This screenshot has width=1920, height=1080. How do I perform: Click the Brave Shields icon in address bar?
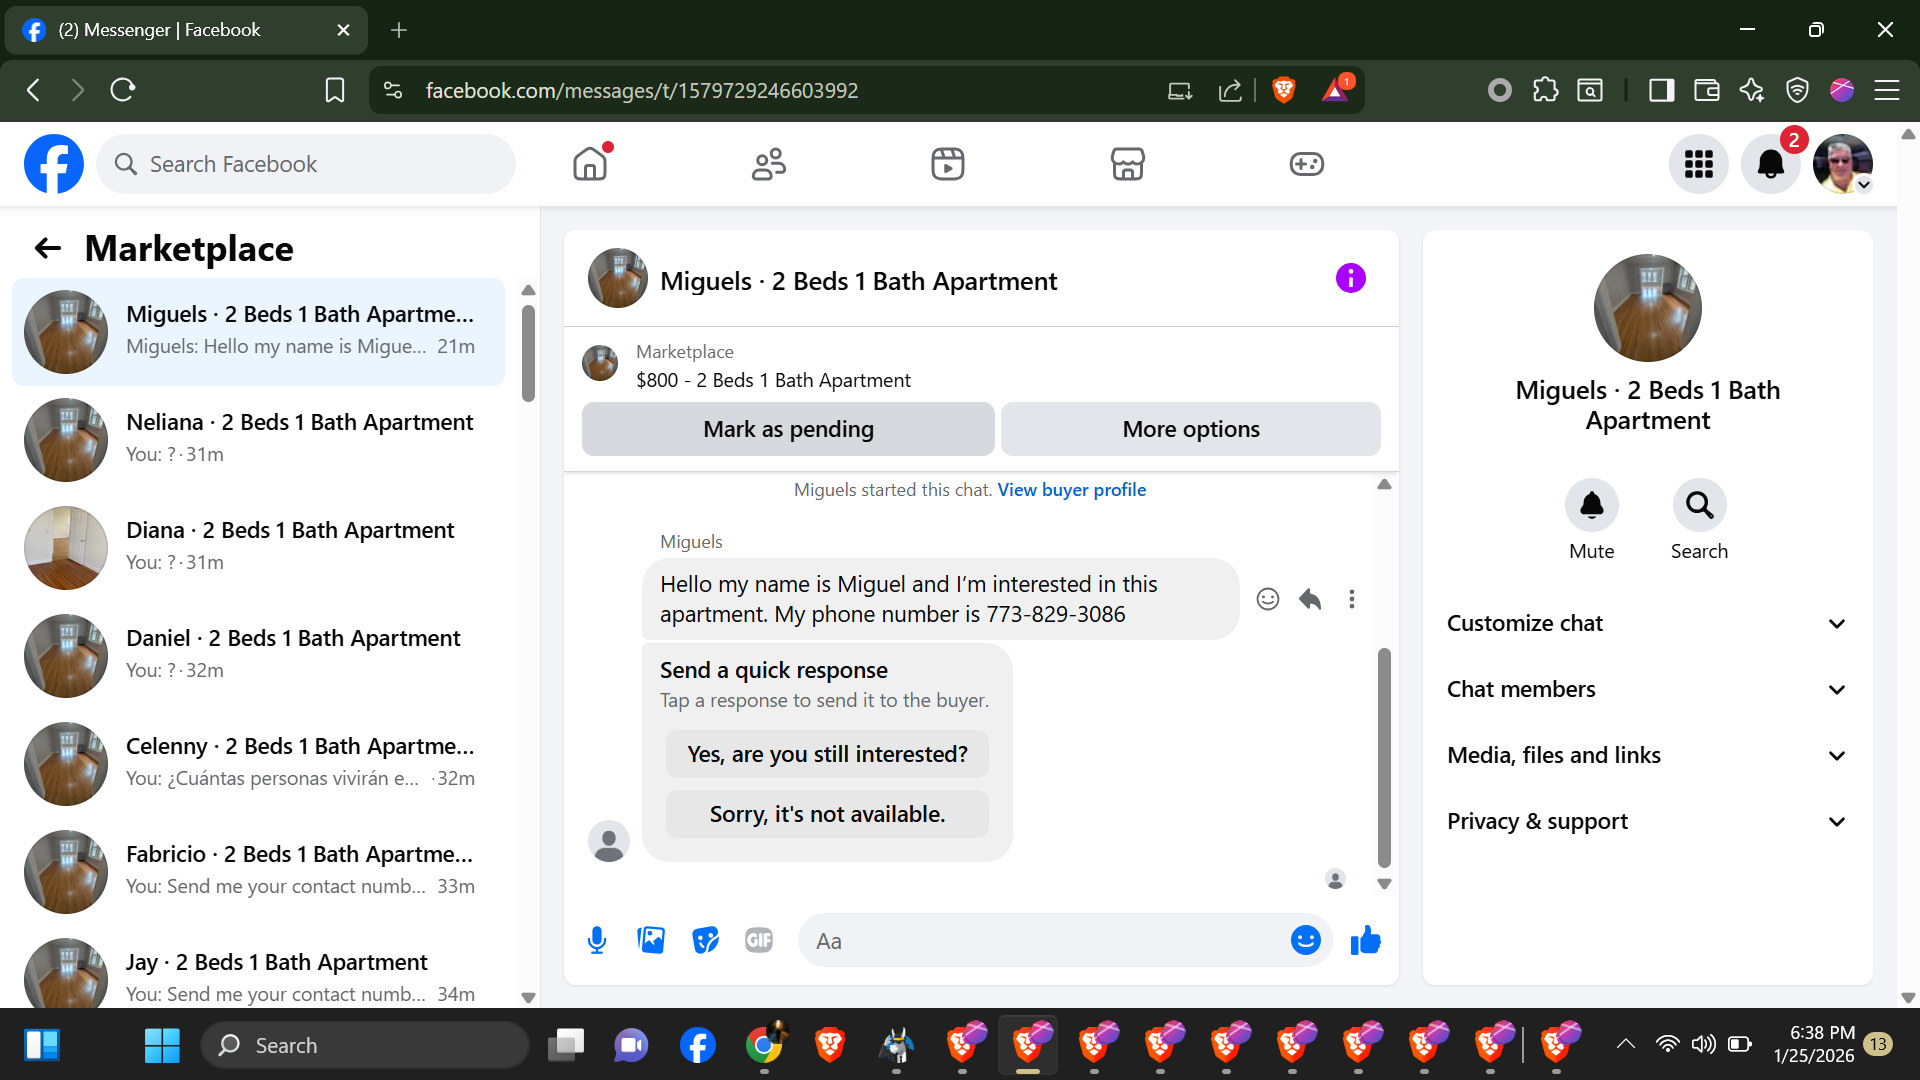[1283, 90]
